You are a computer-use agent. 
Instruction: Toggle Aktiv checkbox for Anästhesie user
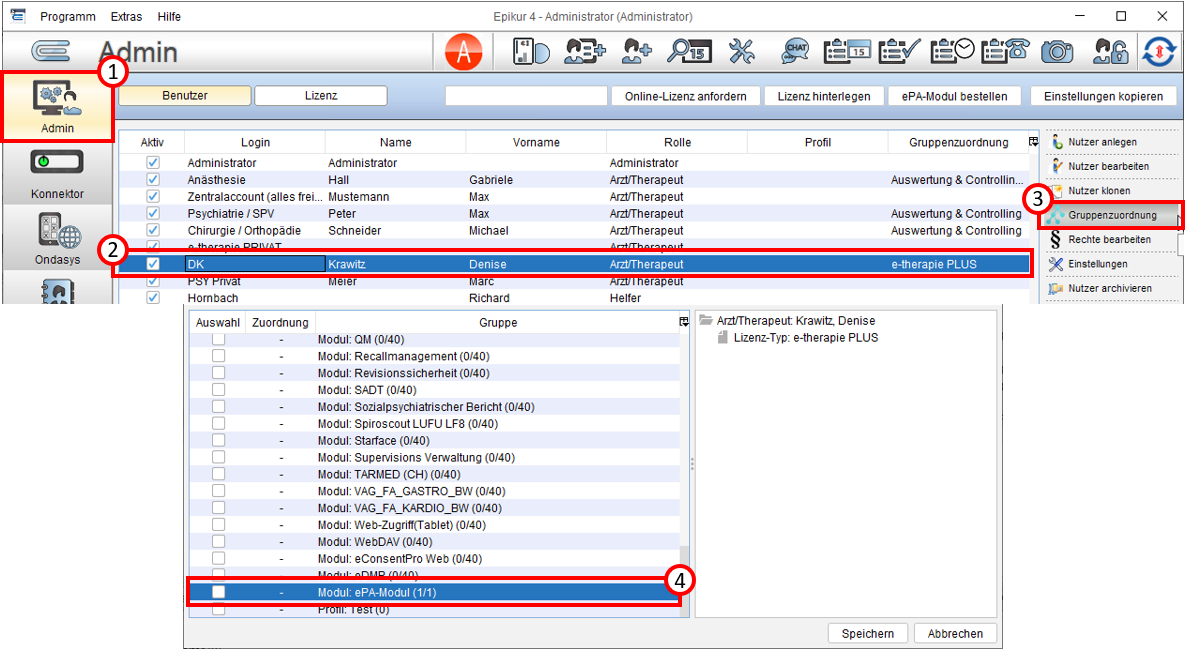[153, 179]
